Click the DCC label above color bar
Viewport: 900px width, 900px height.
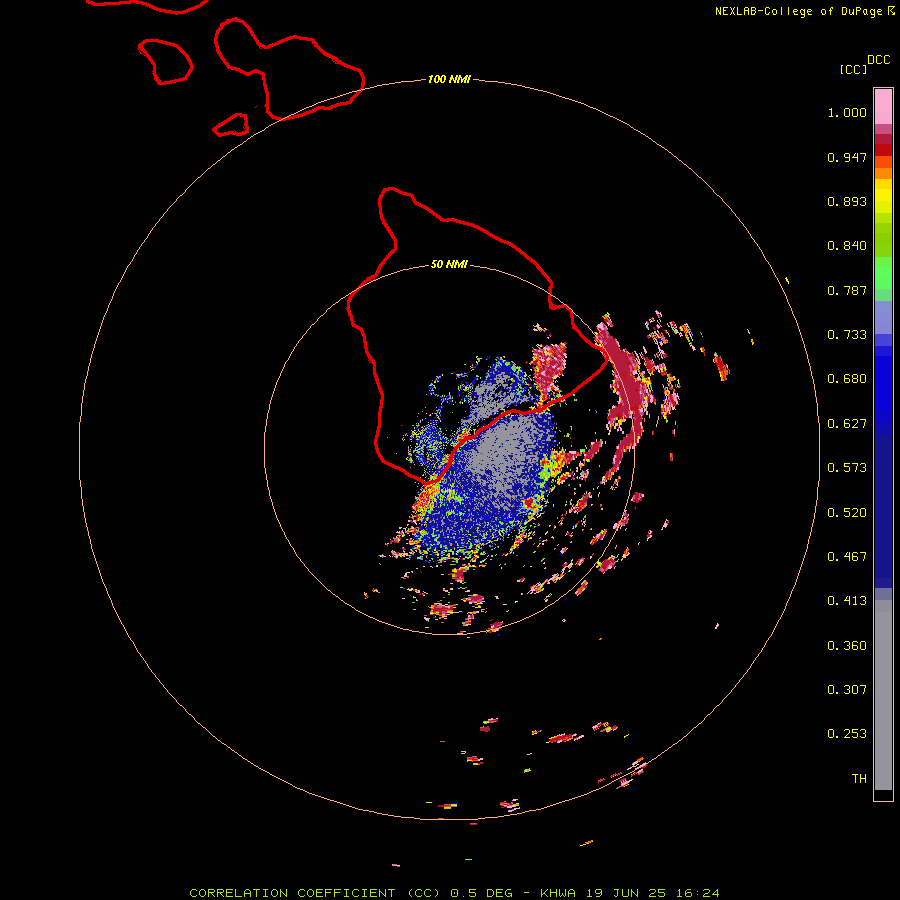[x=879, y=60]
